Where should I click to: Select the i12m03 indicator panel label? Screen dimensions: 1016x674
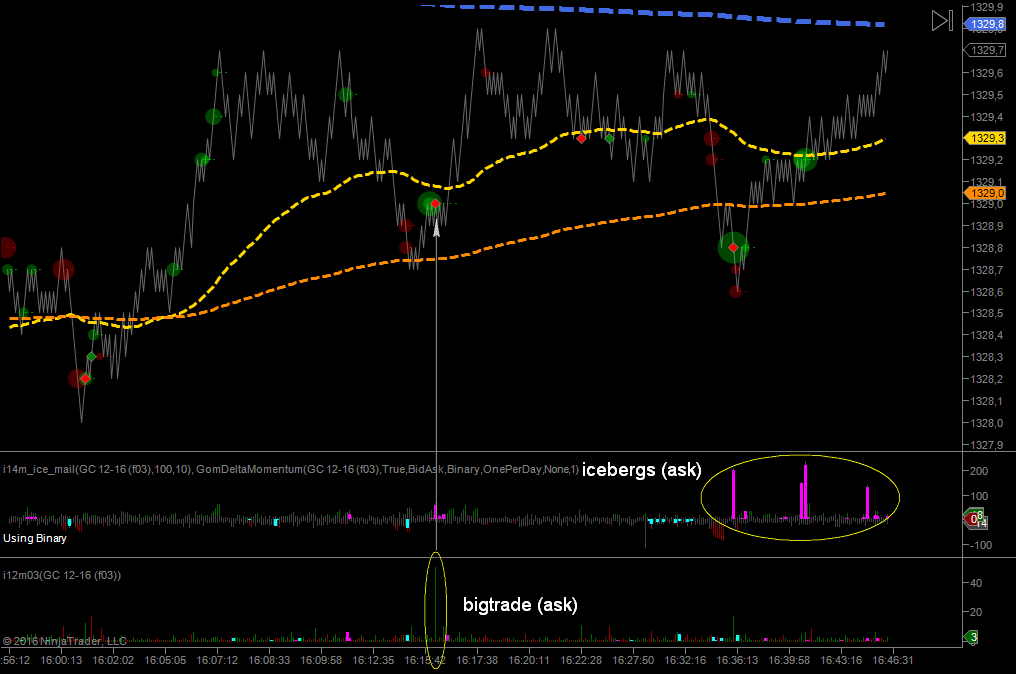click(x=62, y=575)
